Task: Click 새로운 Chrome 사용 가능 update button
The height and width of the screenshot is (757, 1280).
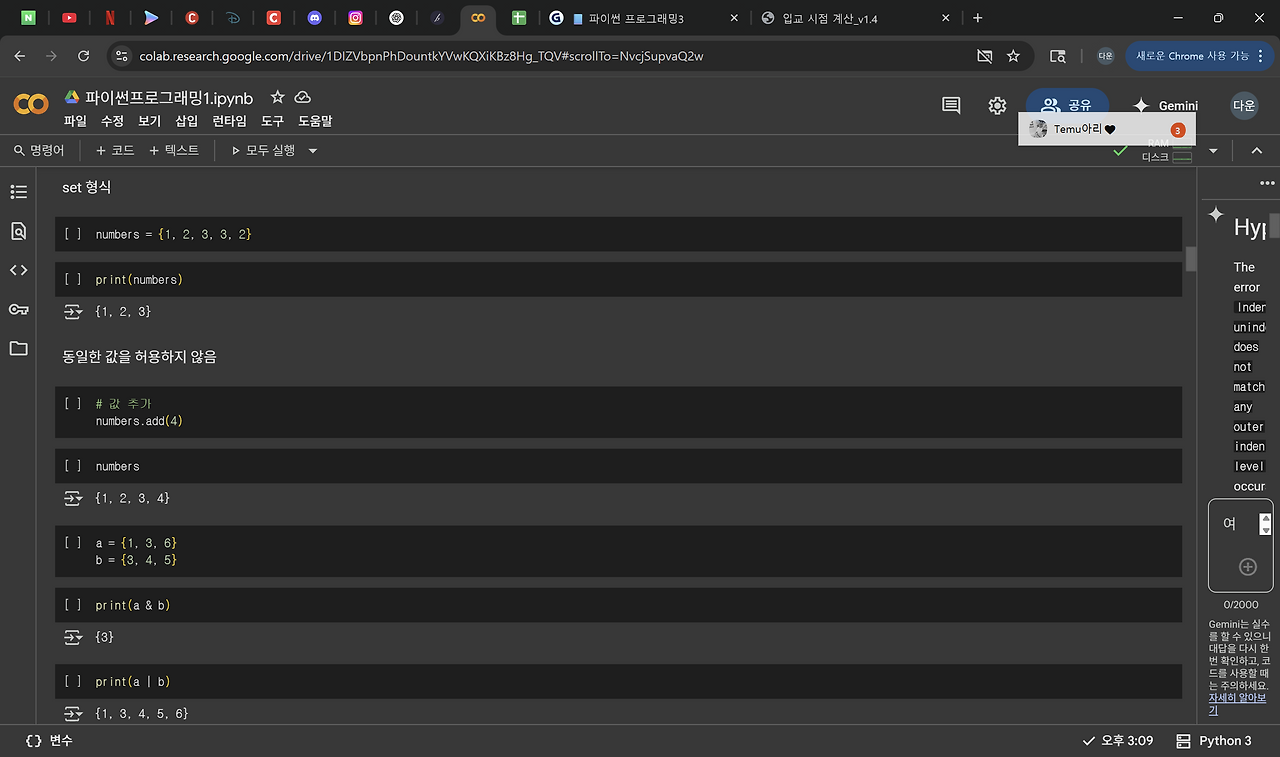Action: 1197,56
